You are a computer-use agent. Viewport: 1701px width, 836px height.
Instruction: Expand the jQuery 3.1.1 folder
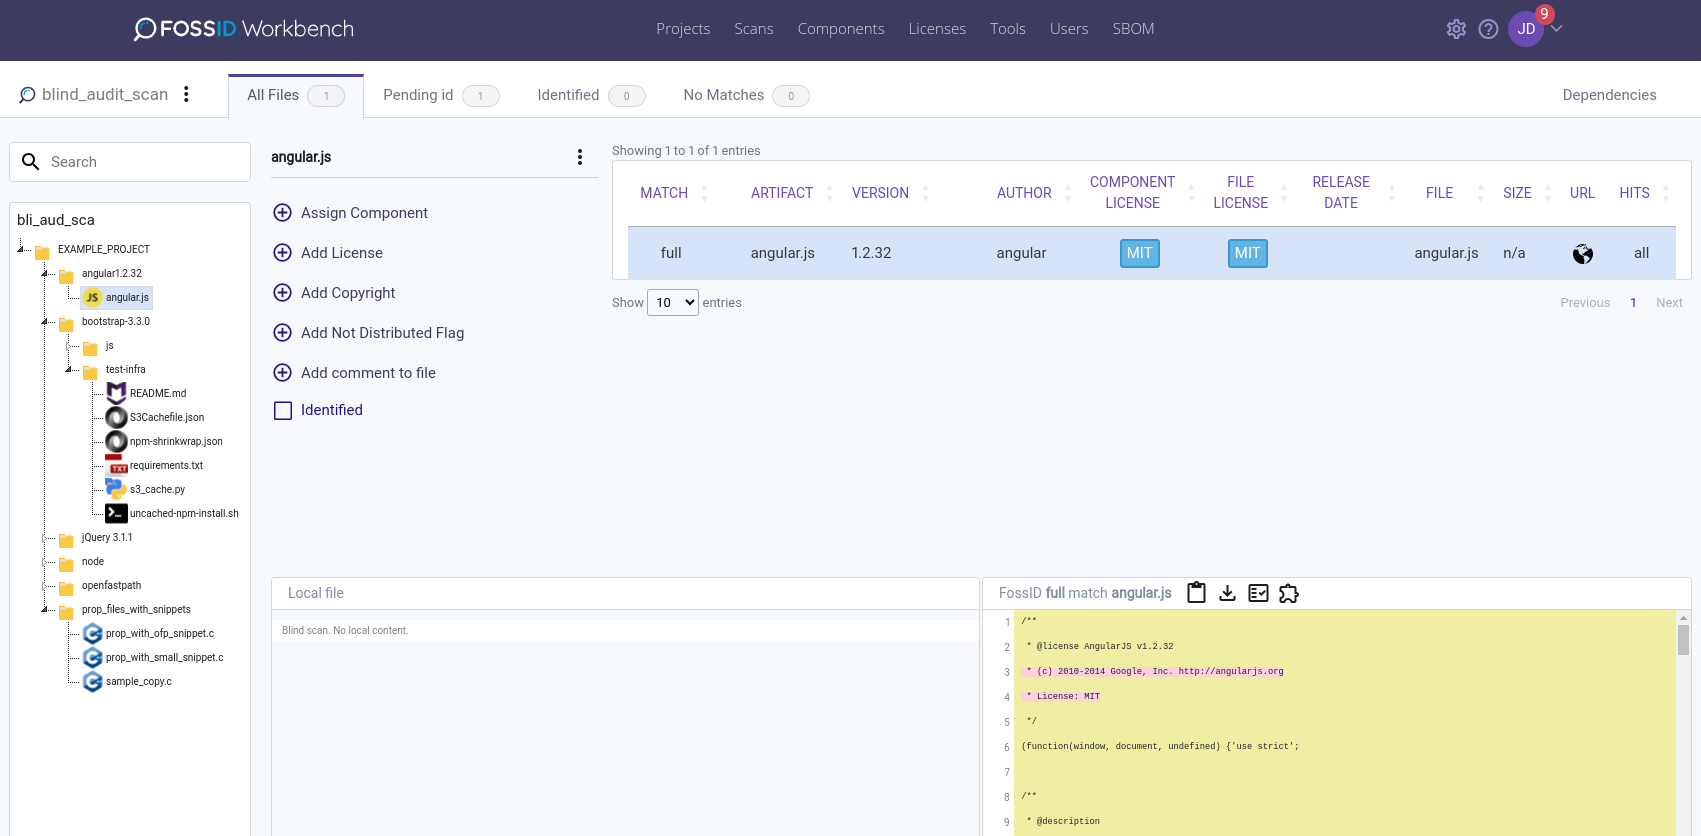coord(44,538)
